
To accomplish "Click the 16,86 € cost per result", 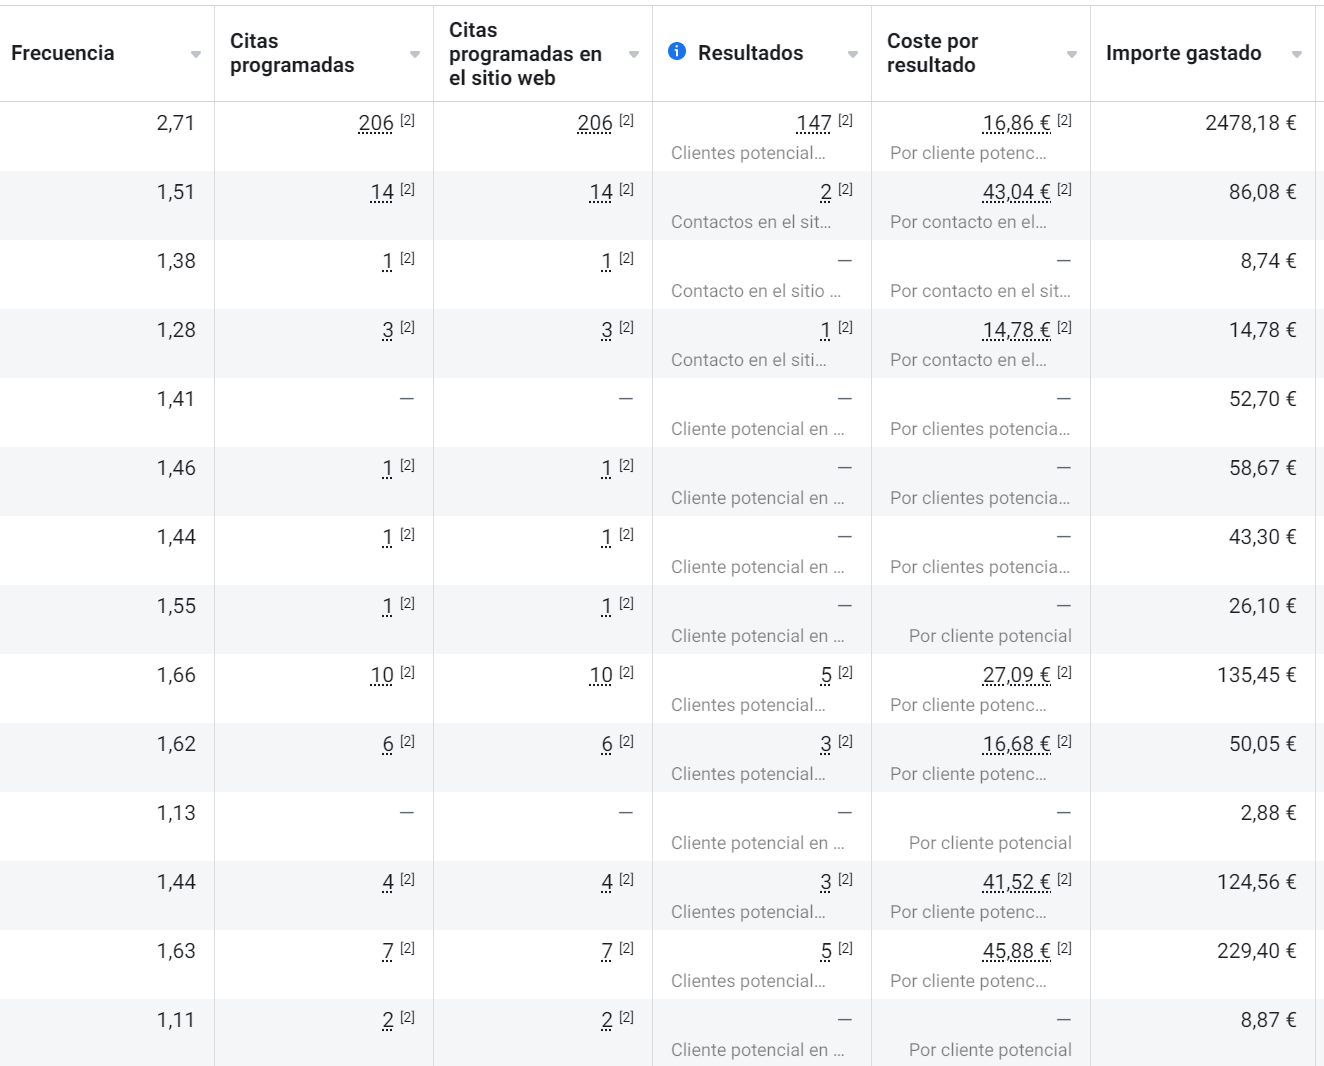I will click(x=1016, y=123).
